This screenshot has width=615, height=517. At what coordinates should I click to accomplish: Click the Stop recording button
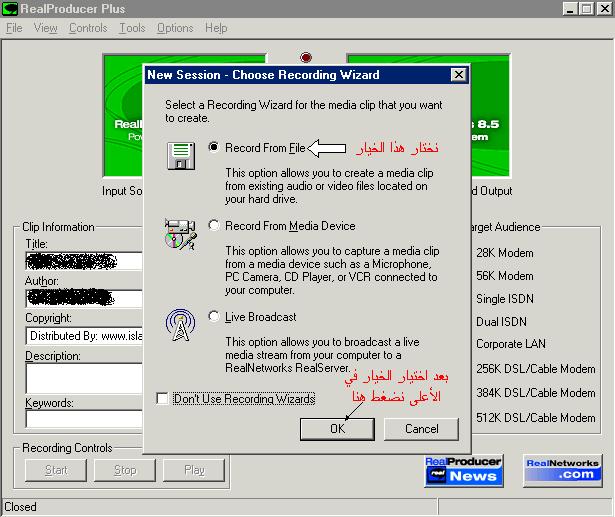tap(125, 470)
